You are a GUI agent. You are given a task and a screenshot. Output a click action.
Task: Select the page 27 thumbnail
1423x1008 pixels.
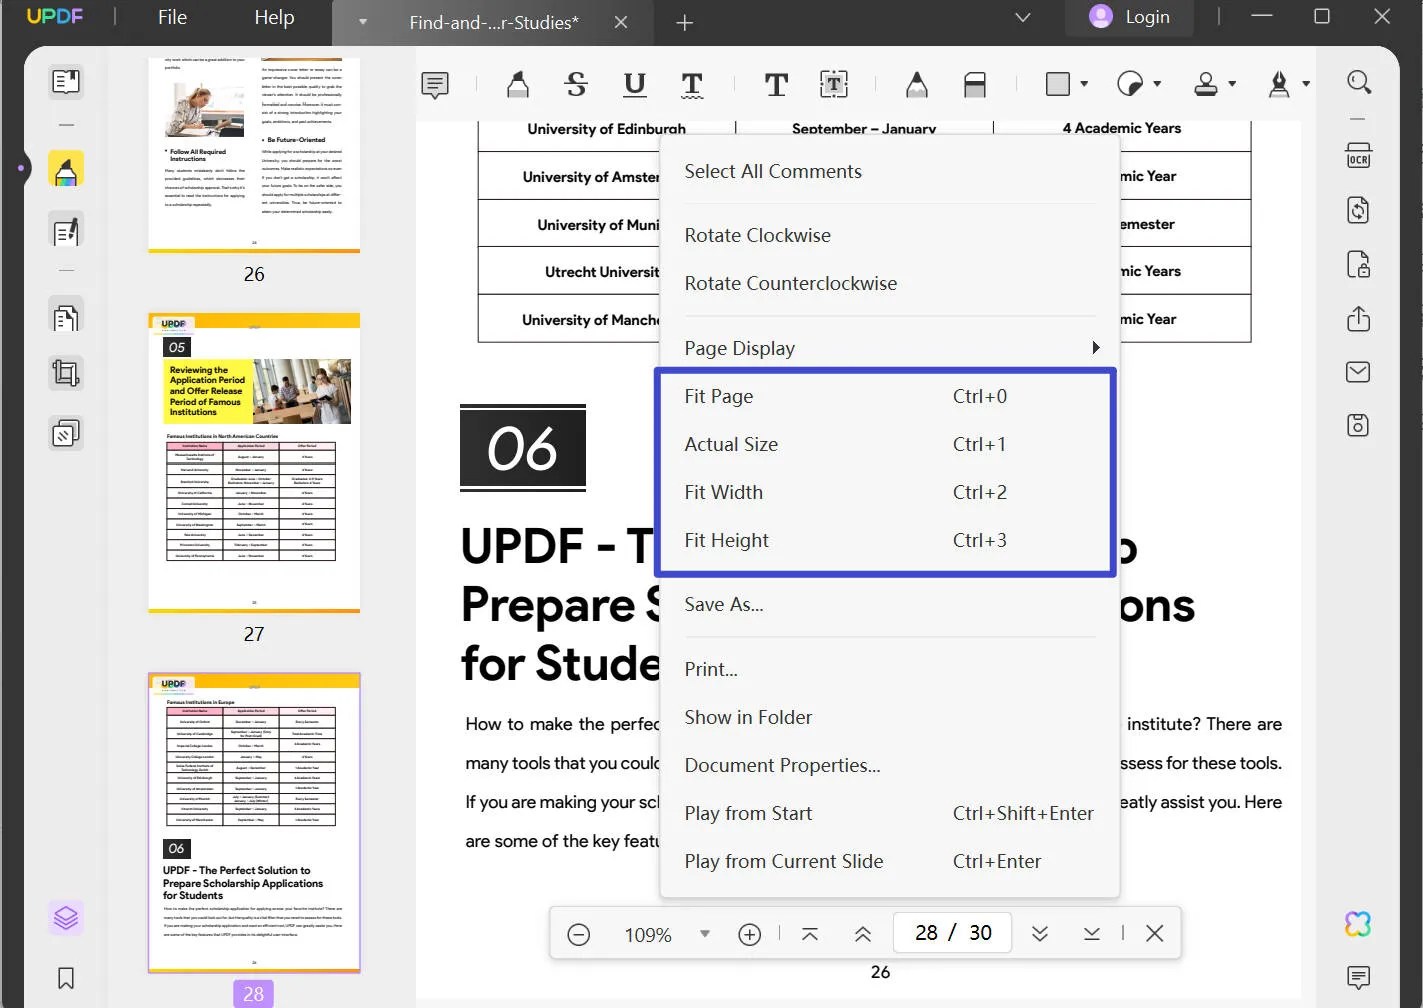[x=253, y=463]
